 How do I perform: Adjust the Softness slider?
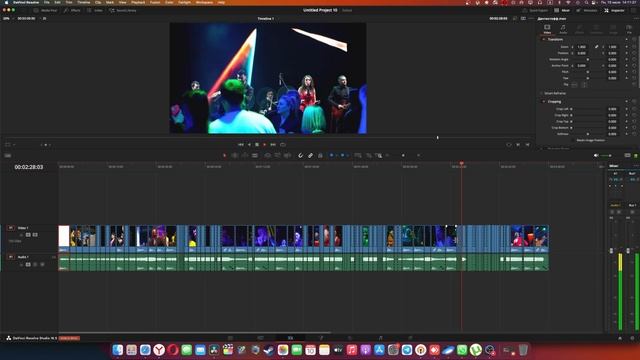[588, 134]
